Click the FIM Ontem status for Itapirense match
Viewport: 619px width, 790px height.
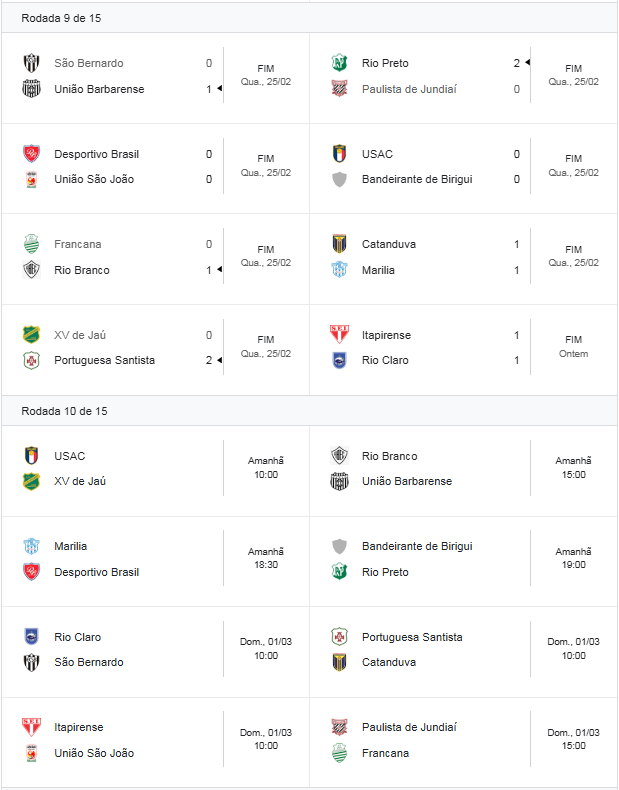tap(573, 347)
